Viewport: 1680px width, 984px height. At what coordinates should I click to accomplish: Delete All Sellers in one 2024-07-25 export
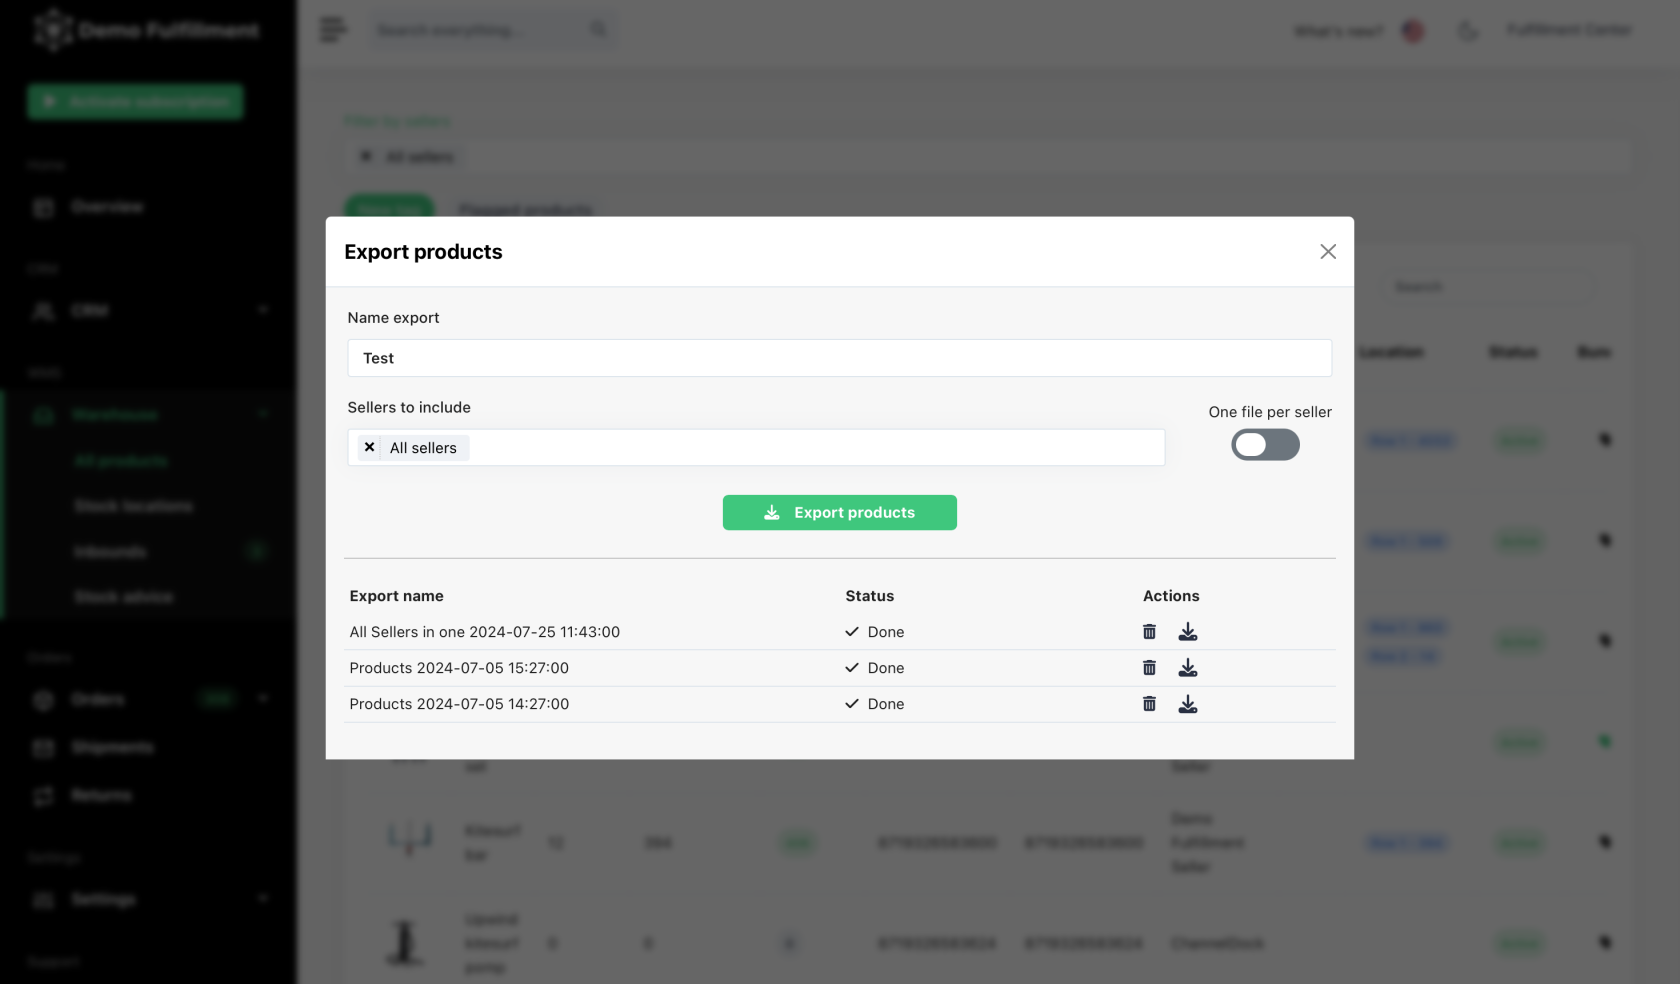(x=1149, y=632)
